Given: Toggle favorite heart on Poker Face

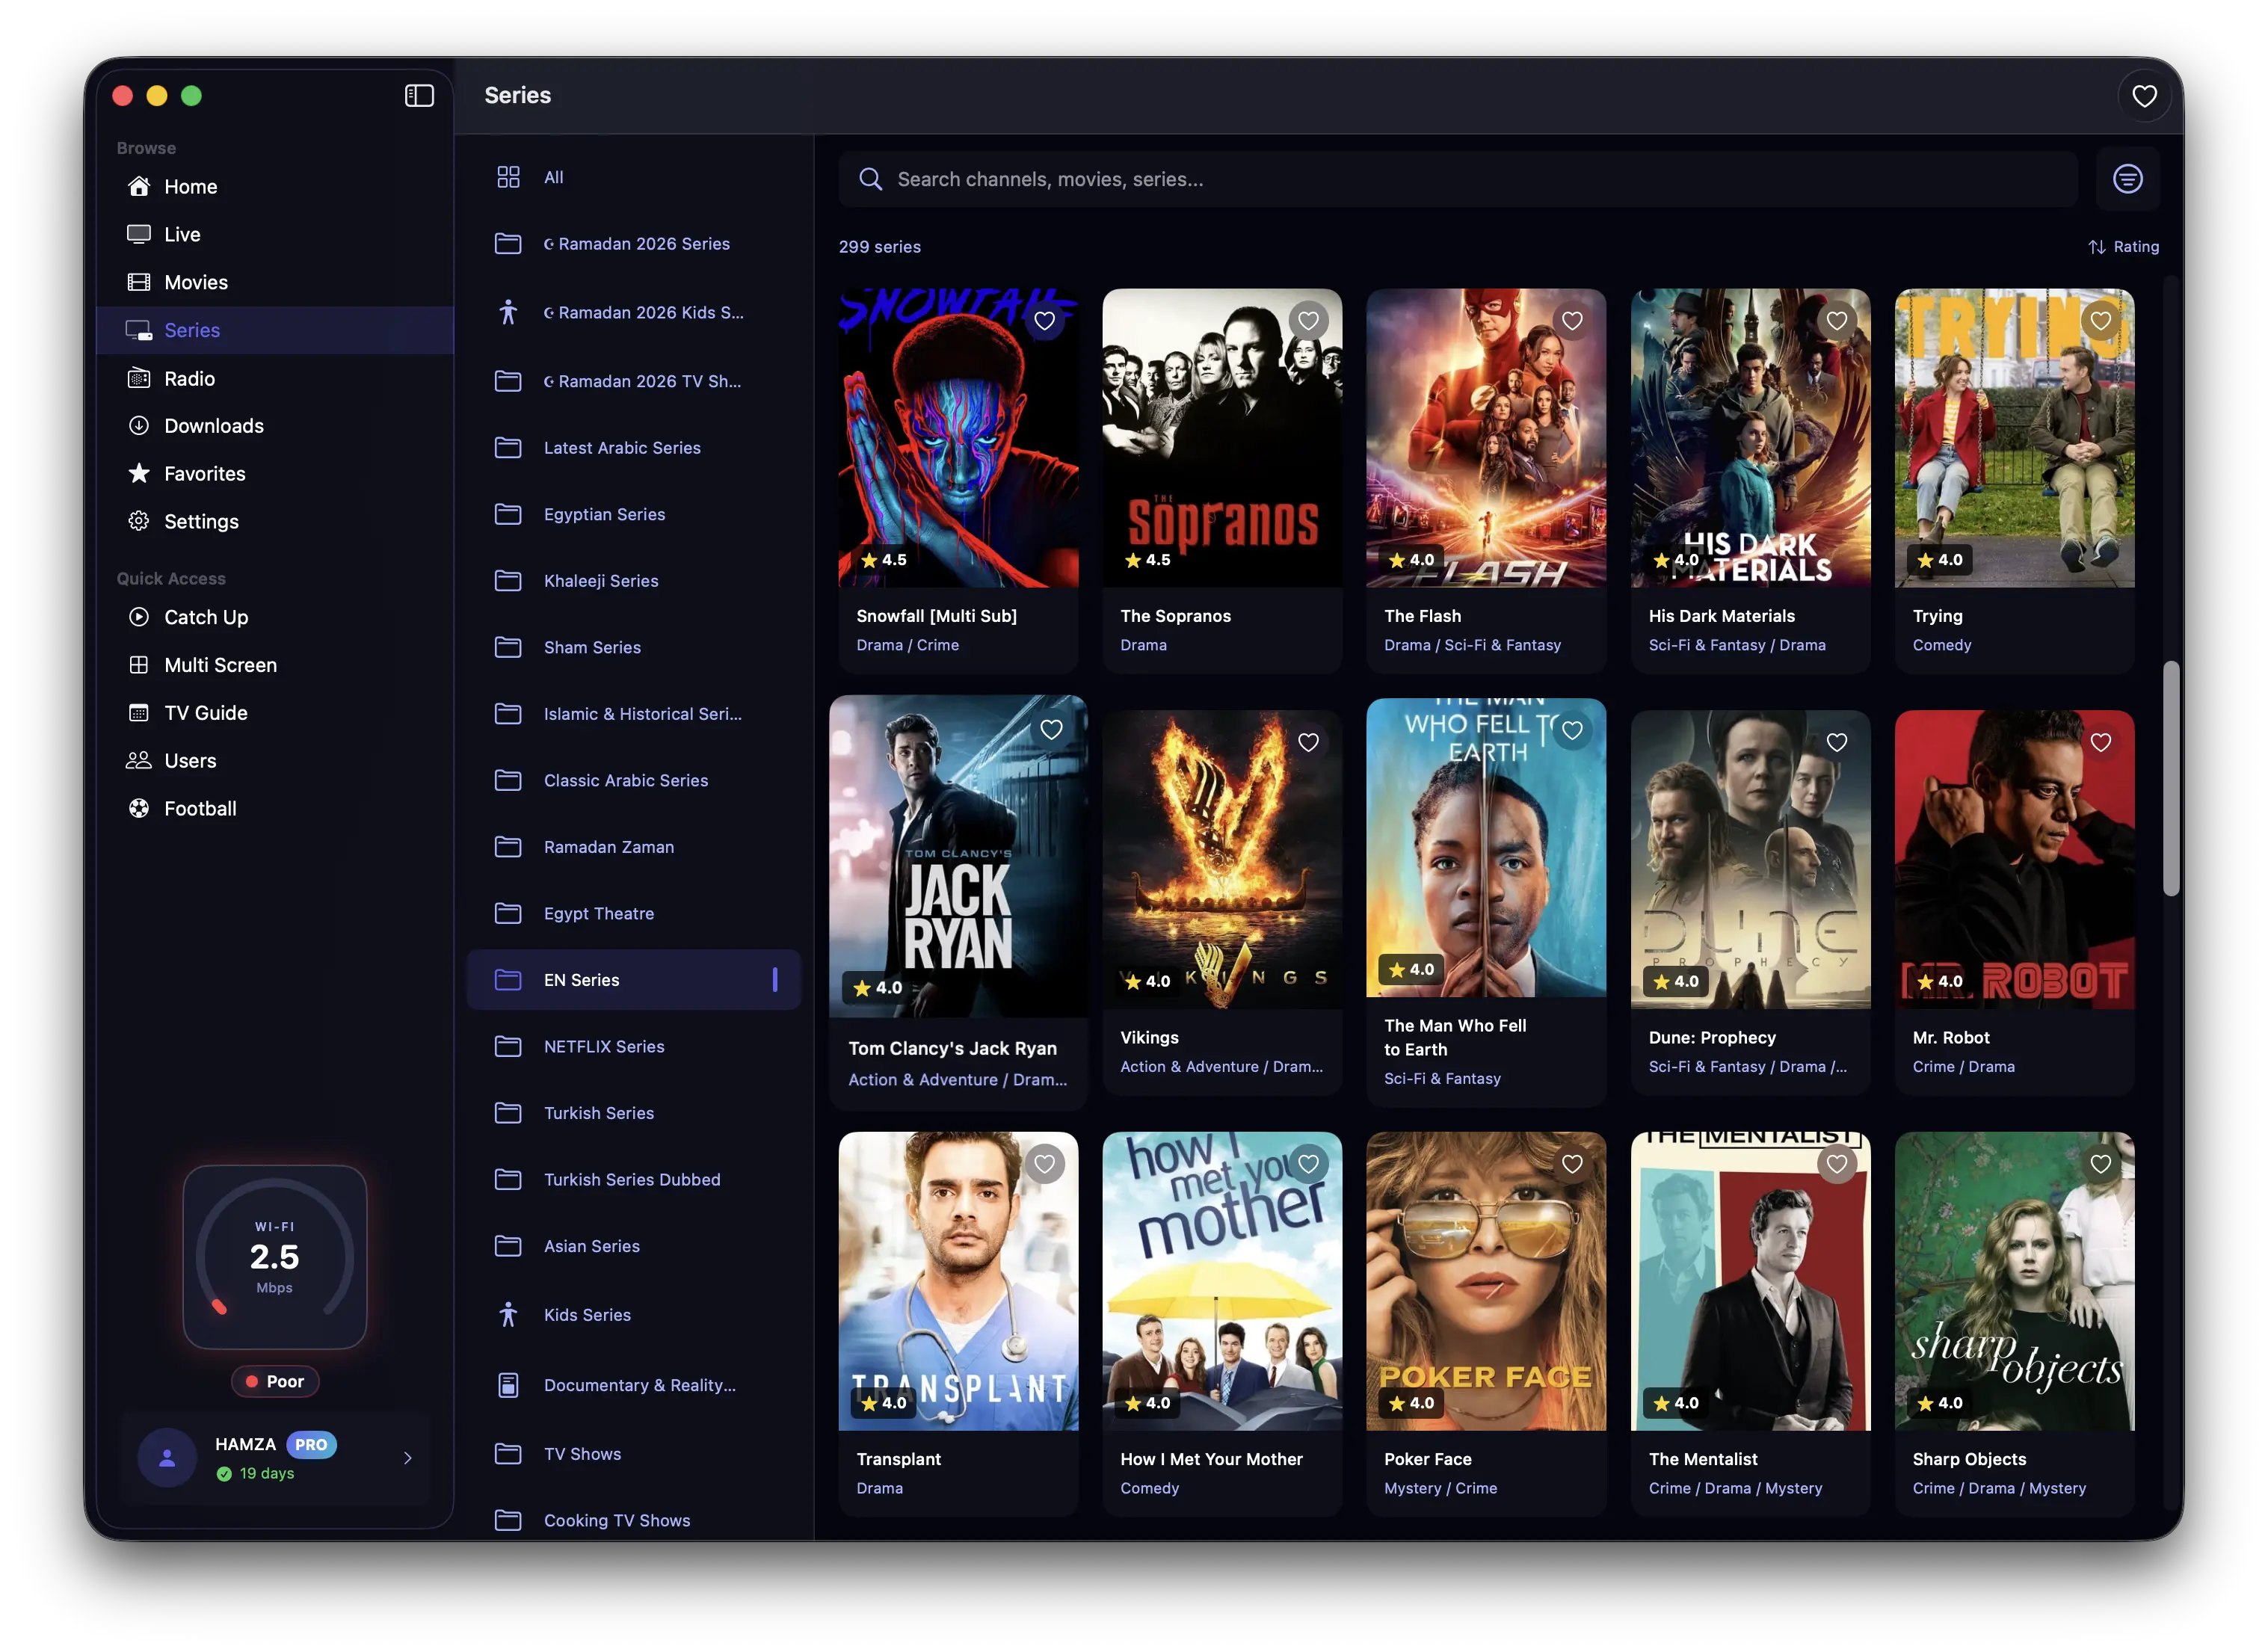Looking at the screenshot, I should pos(1572,1164).
